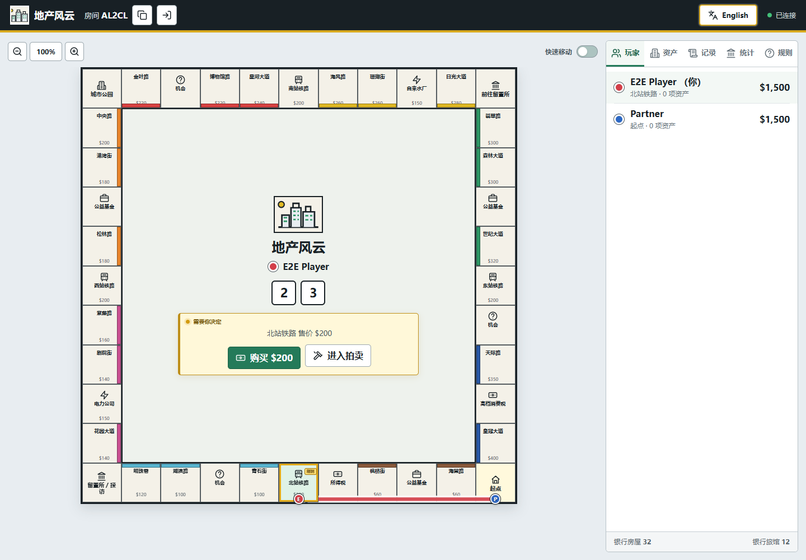This screenshot has width=806, height=560.
Task: Select the 起点 start corner tile
Action: tap(496, 483)
